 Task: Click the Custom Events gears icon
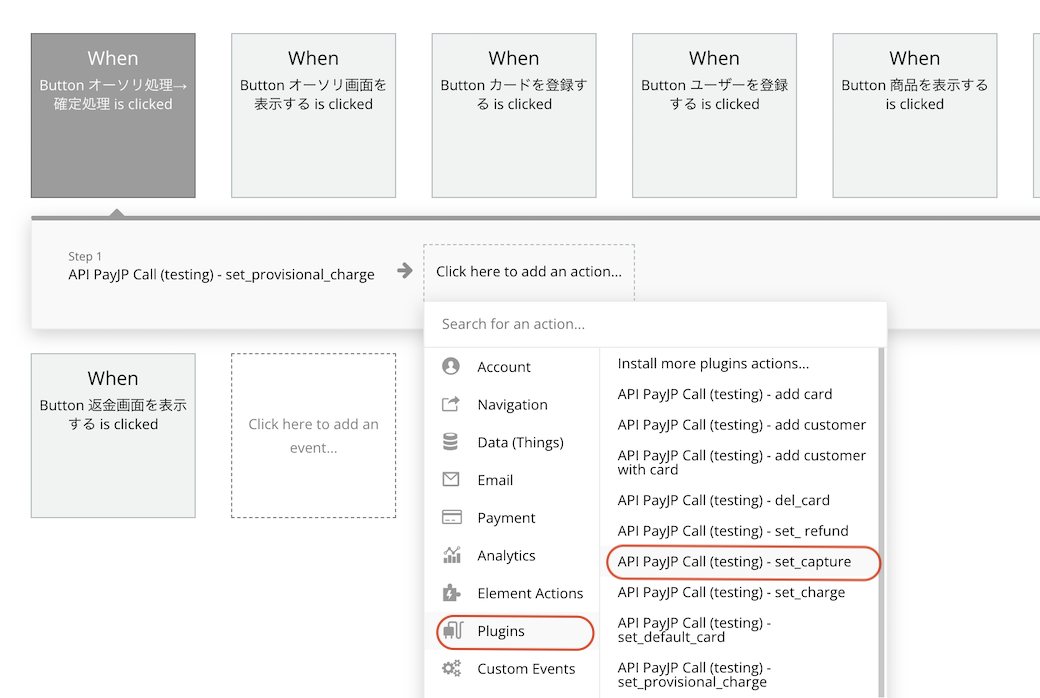(452, 668)
